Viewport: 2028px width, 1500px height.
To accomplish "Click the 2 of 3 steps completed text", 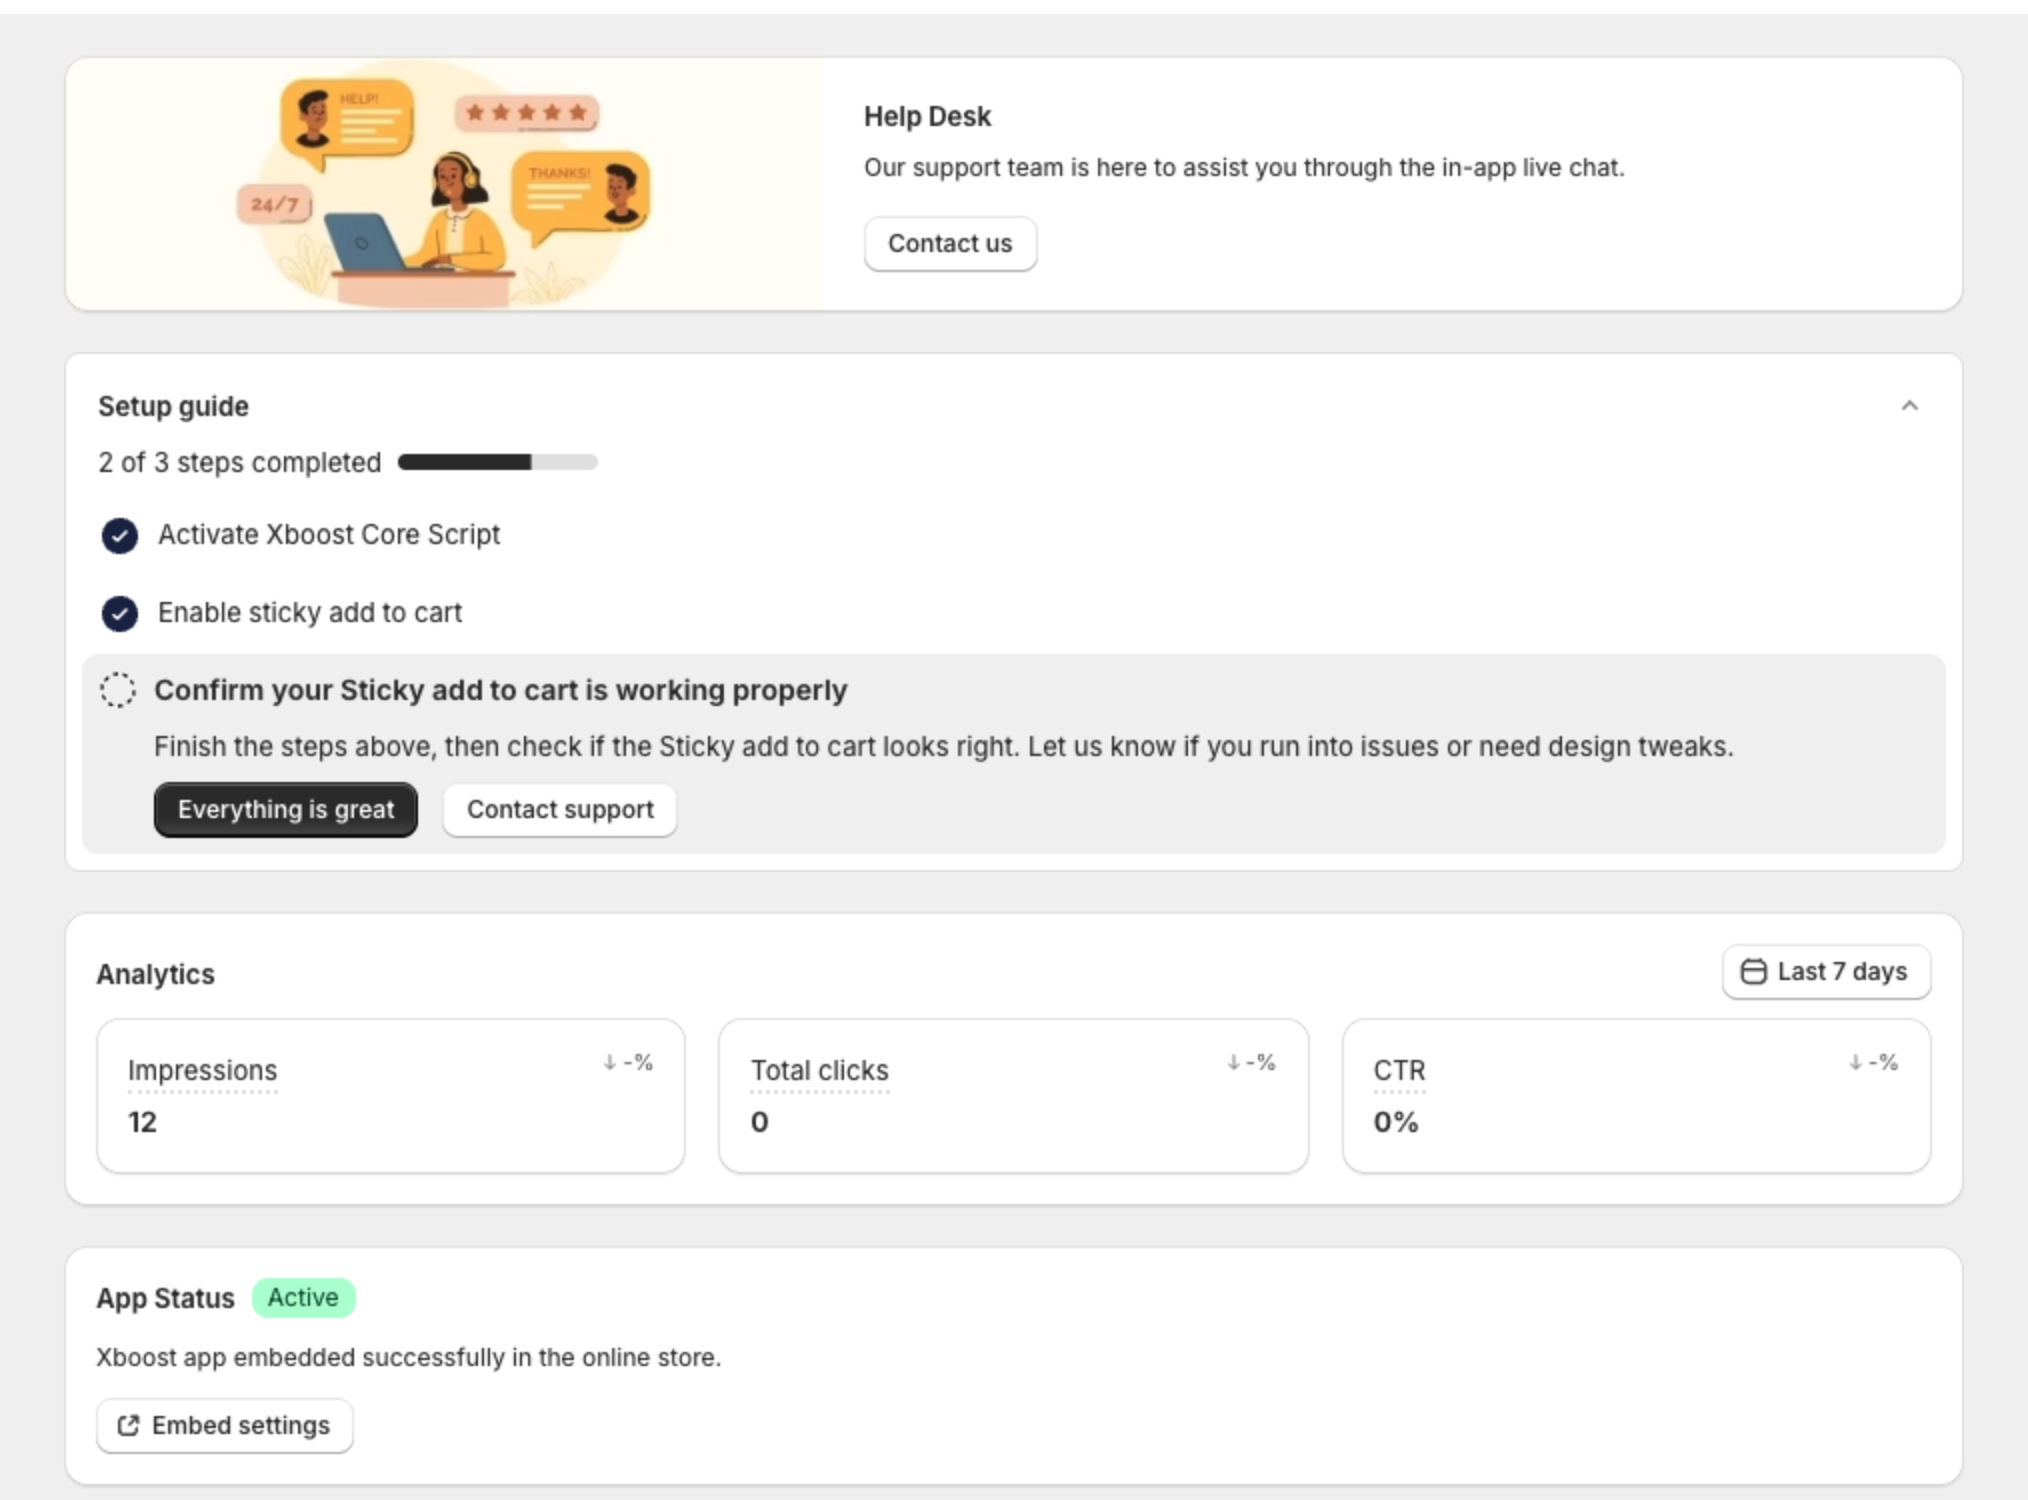I will [240, 462].
